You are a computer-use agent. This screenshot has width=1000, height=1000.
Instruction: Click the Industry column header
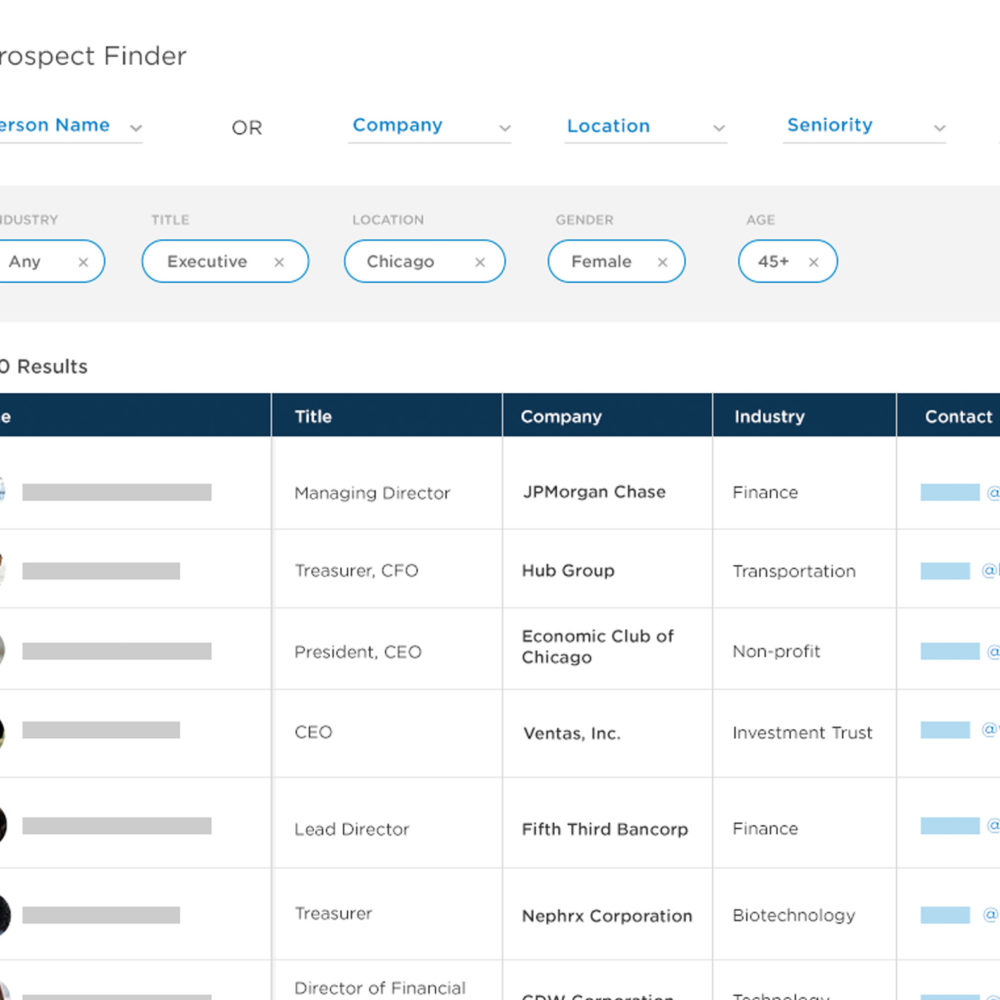click(769, 416)
